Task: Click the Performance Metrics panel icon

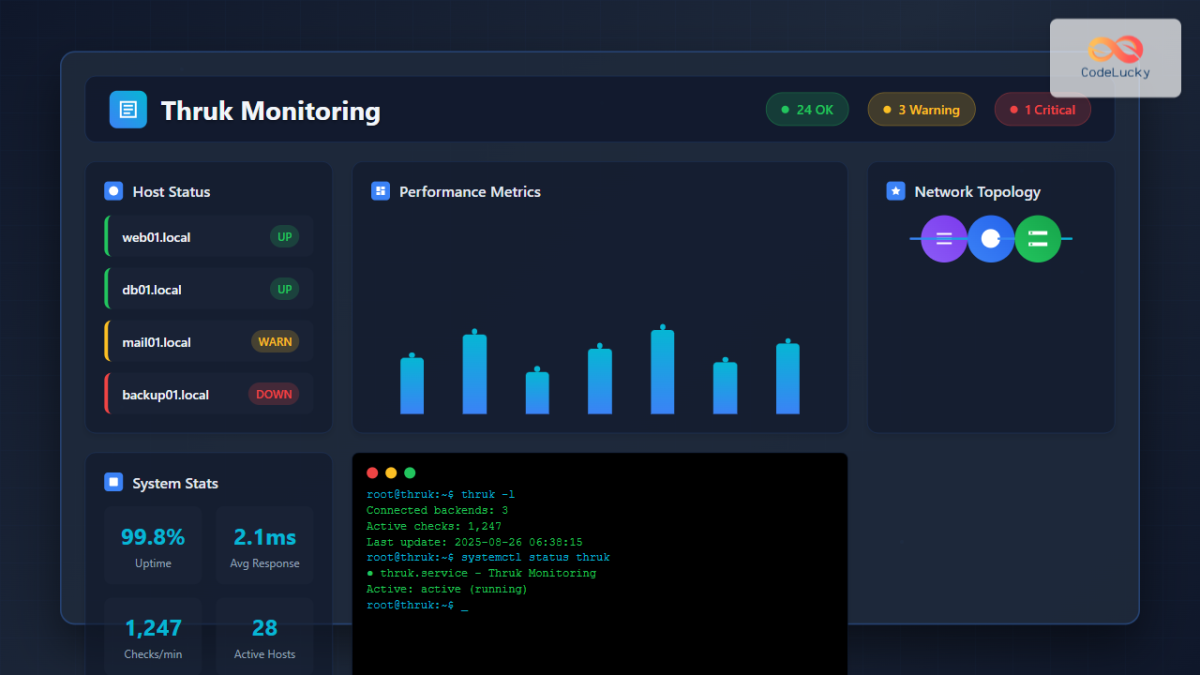Action: click(380, 191)
